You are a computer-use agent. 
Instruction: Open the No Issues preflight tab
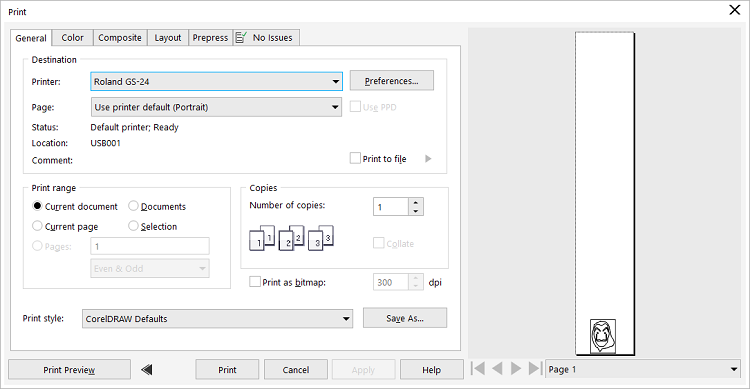pos(266,38)
